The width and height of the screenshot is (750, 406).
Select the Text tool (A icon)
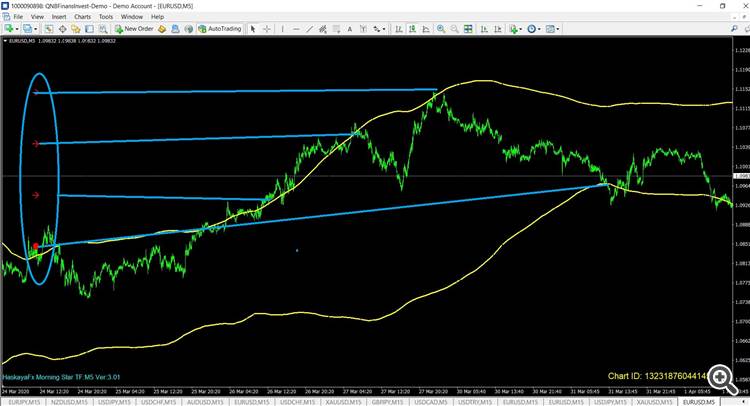click(350, 29)
